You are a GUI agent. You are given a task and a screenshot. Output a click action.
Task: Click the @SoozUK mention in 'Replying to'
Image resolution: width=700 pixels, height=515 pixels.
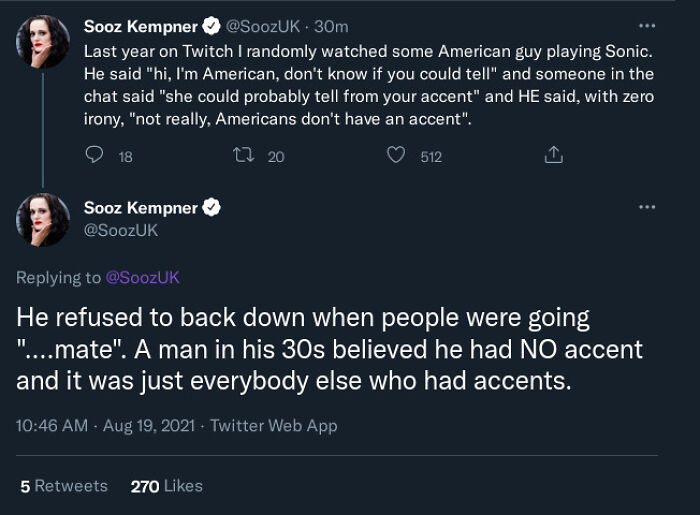(143, 277)
